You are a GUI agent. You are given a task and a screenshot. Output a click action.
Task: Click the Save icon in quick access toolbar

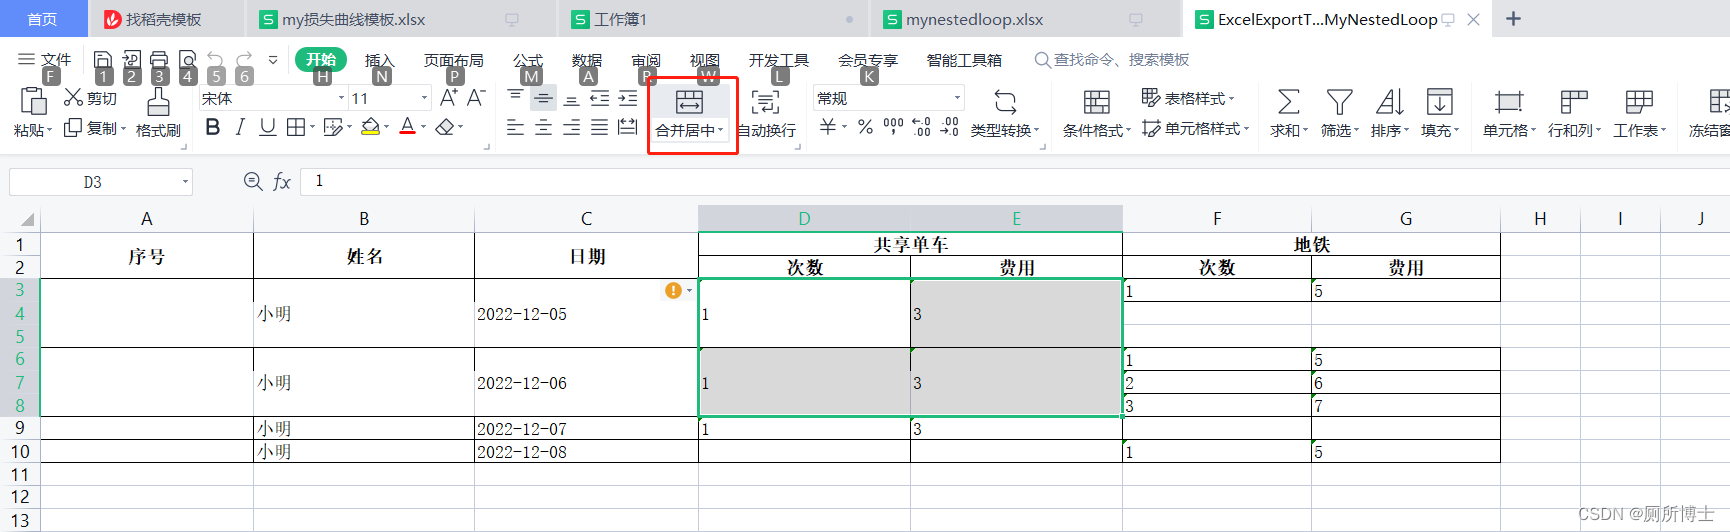tap(103, 60)
